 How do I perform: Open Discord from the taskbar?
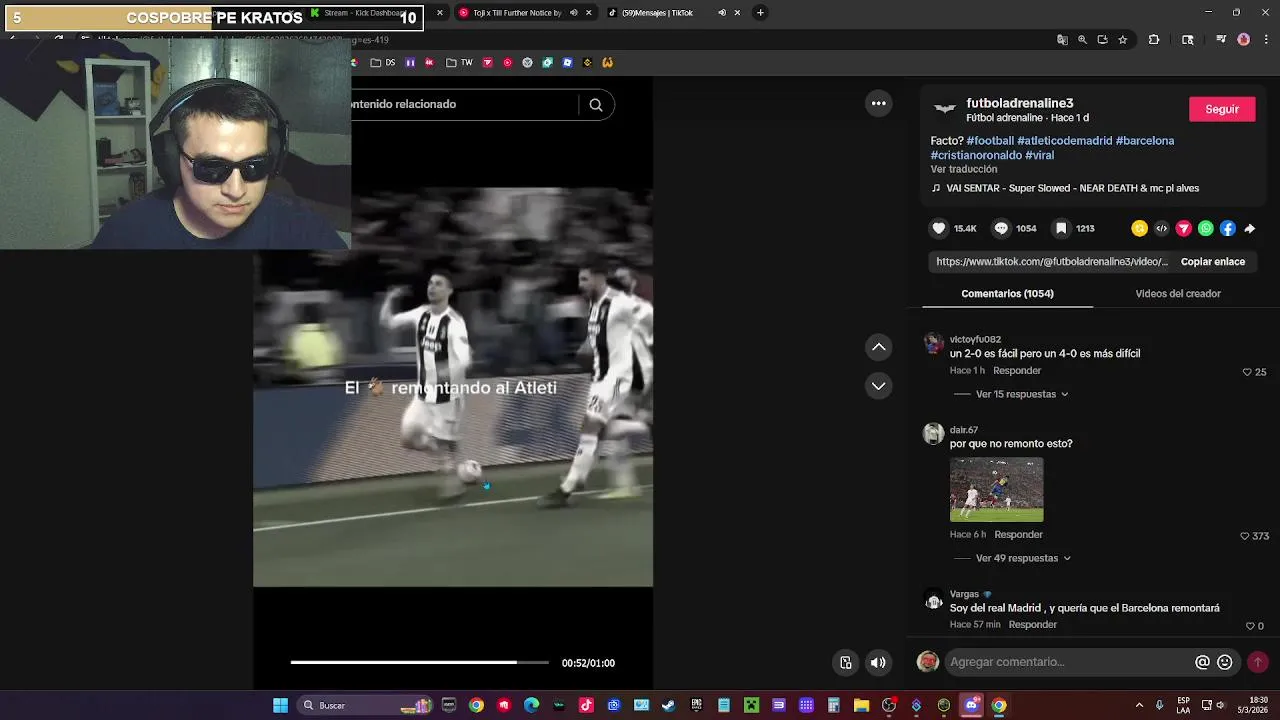(x=971, y=706)
